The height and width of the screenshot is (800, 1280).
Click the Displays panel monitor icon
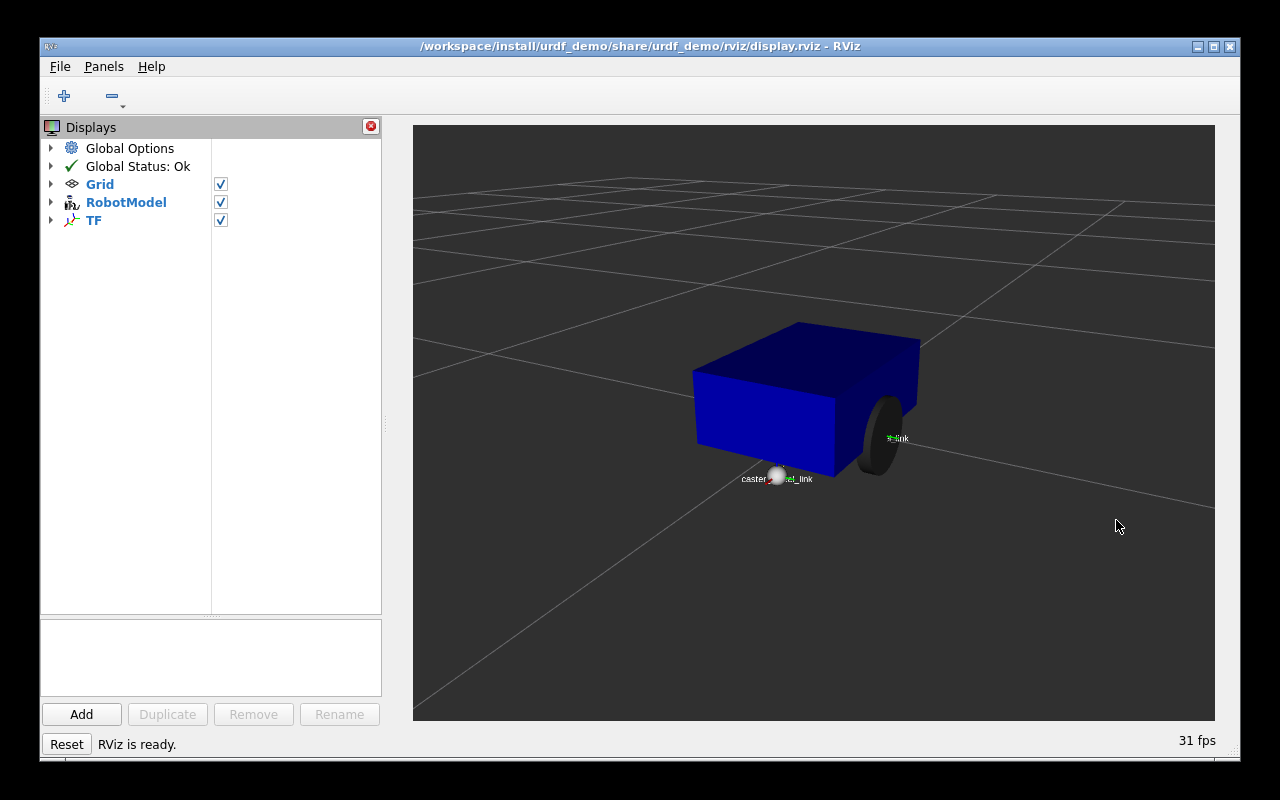52,127
